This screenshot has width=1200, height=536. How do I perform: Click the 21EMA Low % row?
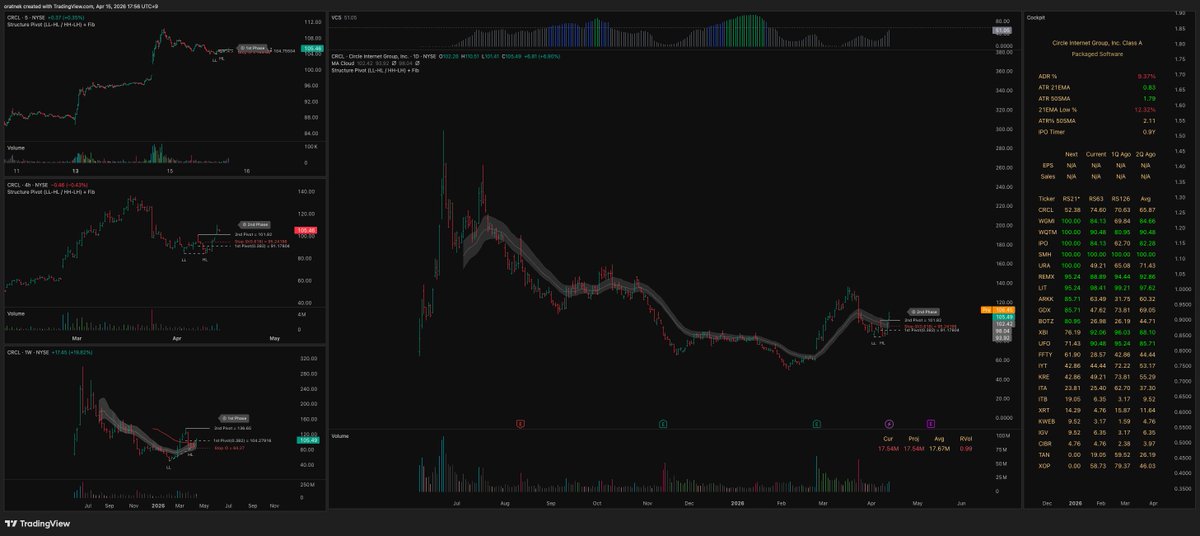point(1097,109)
